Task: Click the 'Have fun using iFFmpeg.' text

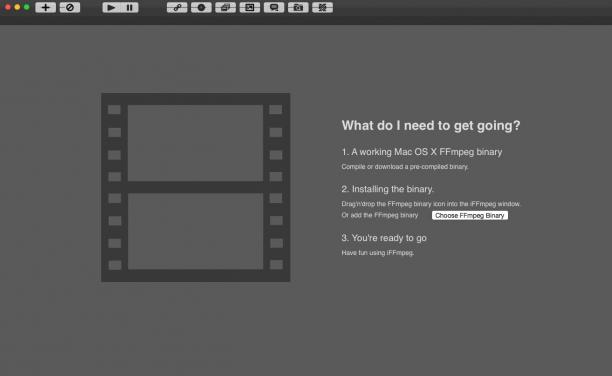Action: pyautogui.click(x=378, y=253)
